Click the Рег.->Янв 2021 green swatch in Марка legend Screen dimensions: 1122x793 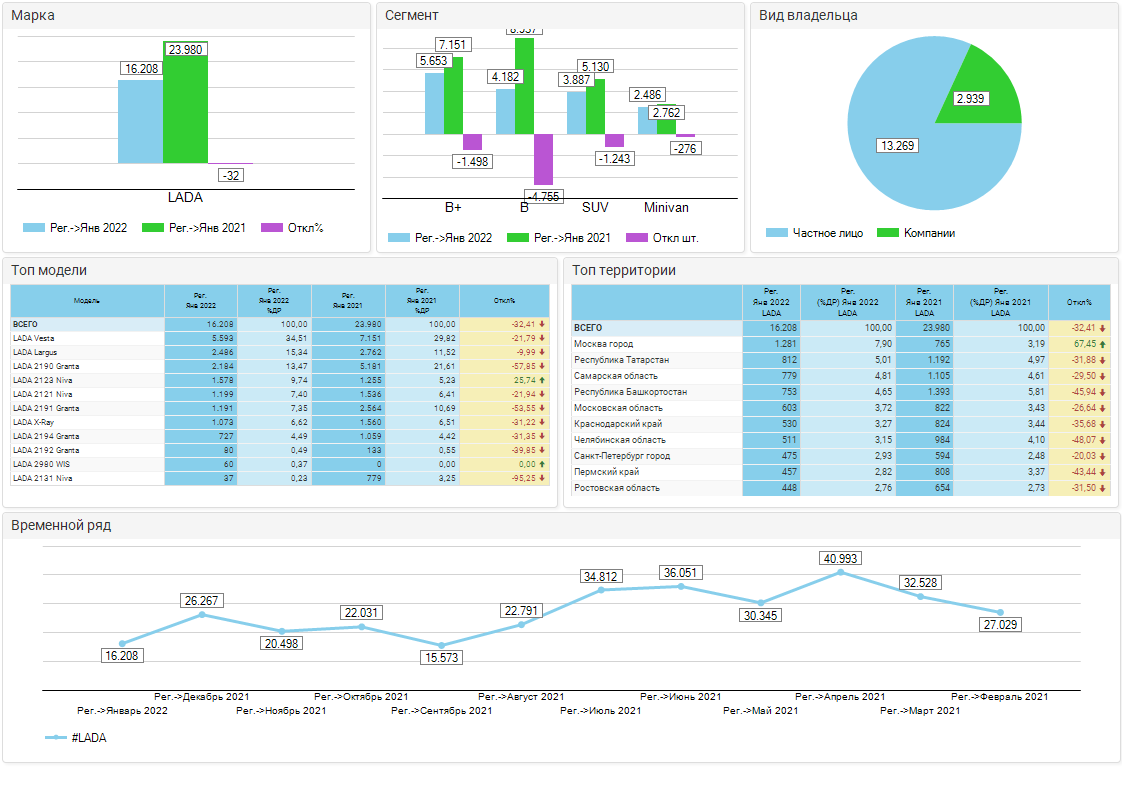tap(153, 228)
